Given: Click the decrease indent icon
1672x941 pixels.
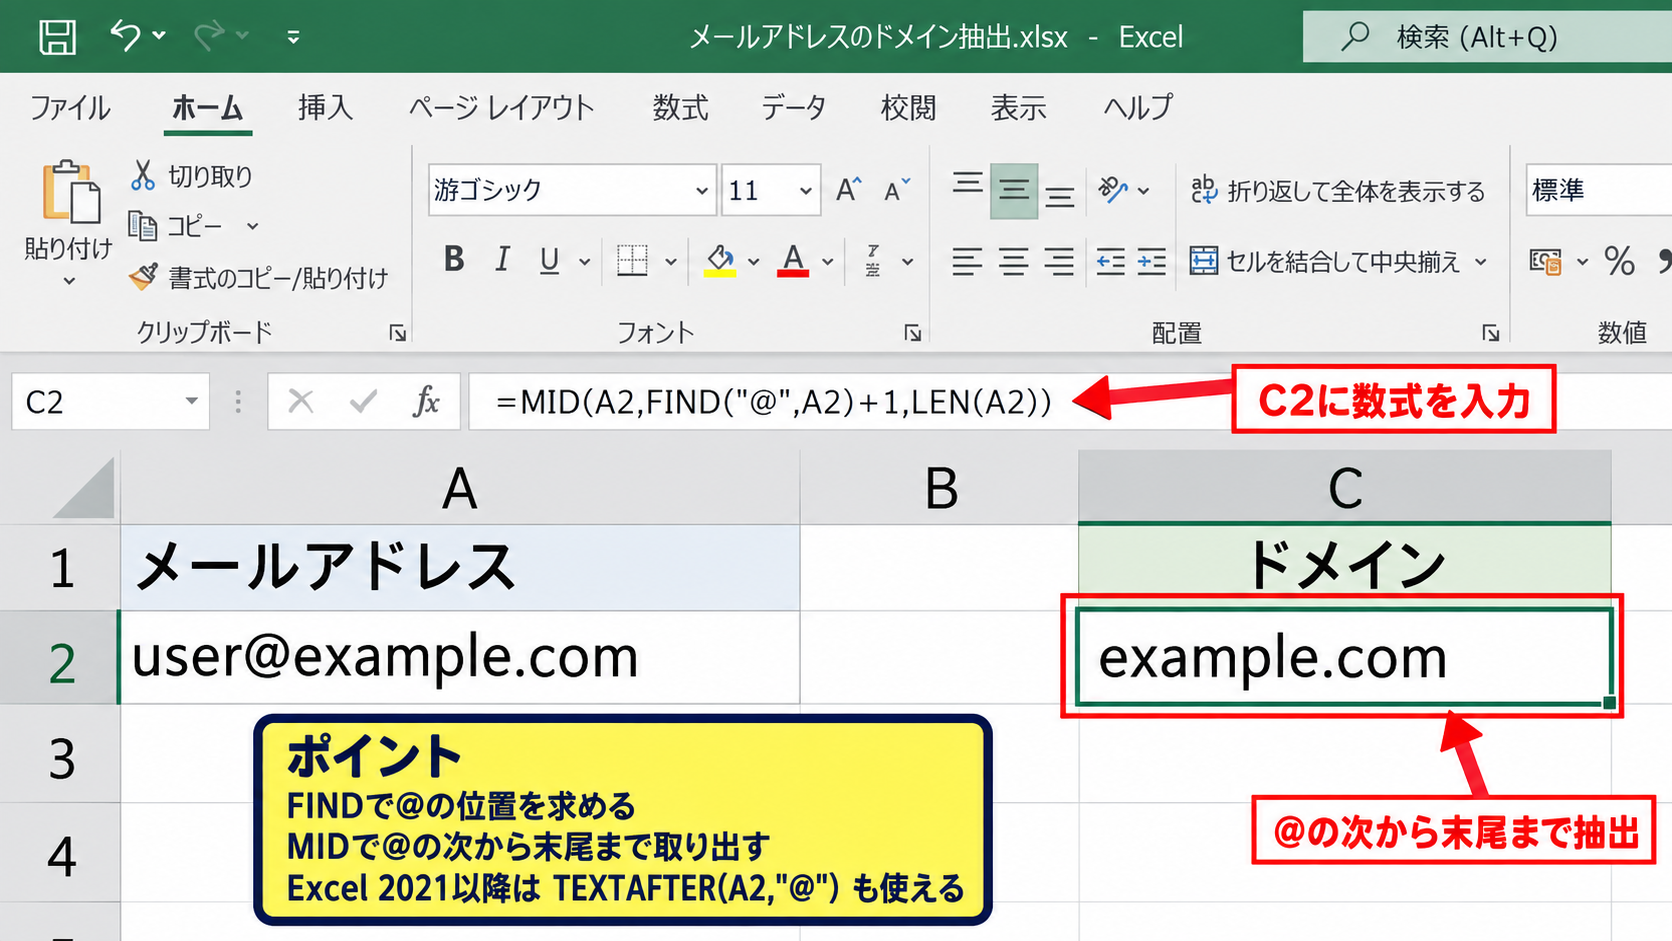Looking at the screenshot, I should coord(1110,262).
